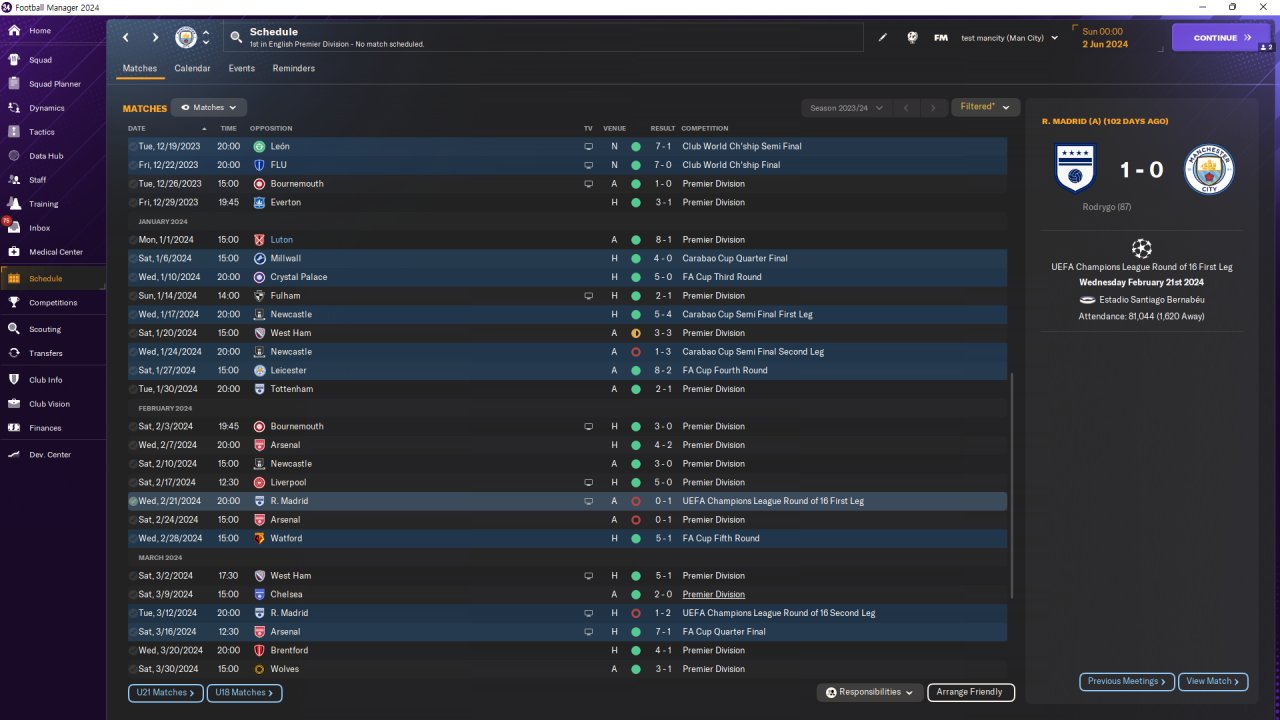This screenshot has width=1280, height=720.
Task: Select the León row marker circle
Action: [133, 146]
